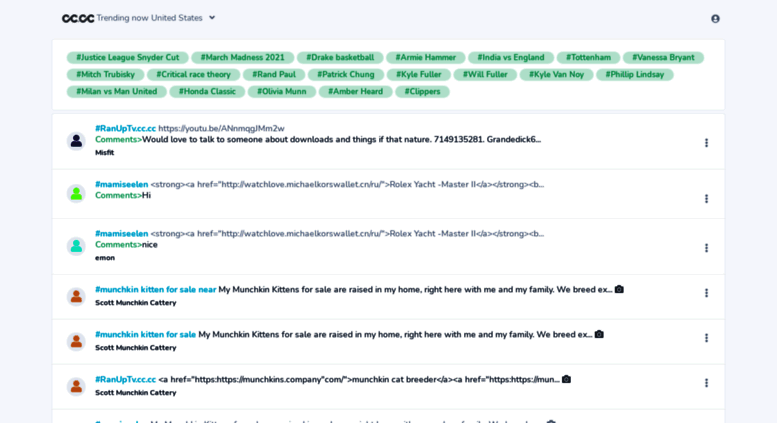Screen dimensions: 777x423
Task: Open more options for '#munchkin kitten for sale' post
Action: 706,338
